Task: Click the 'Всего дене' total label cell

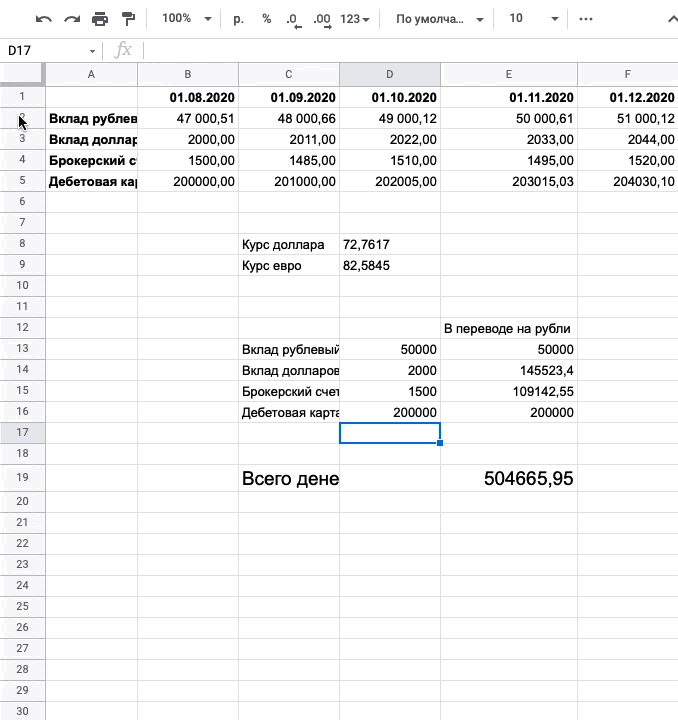Action: (289, 478)
